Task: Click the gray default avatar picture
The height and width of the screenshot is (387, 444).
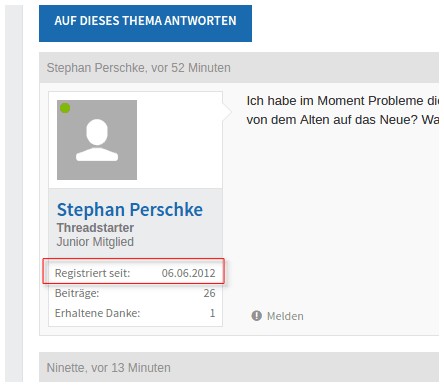Action: click(97, 140)
